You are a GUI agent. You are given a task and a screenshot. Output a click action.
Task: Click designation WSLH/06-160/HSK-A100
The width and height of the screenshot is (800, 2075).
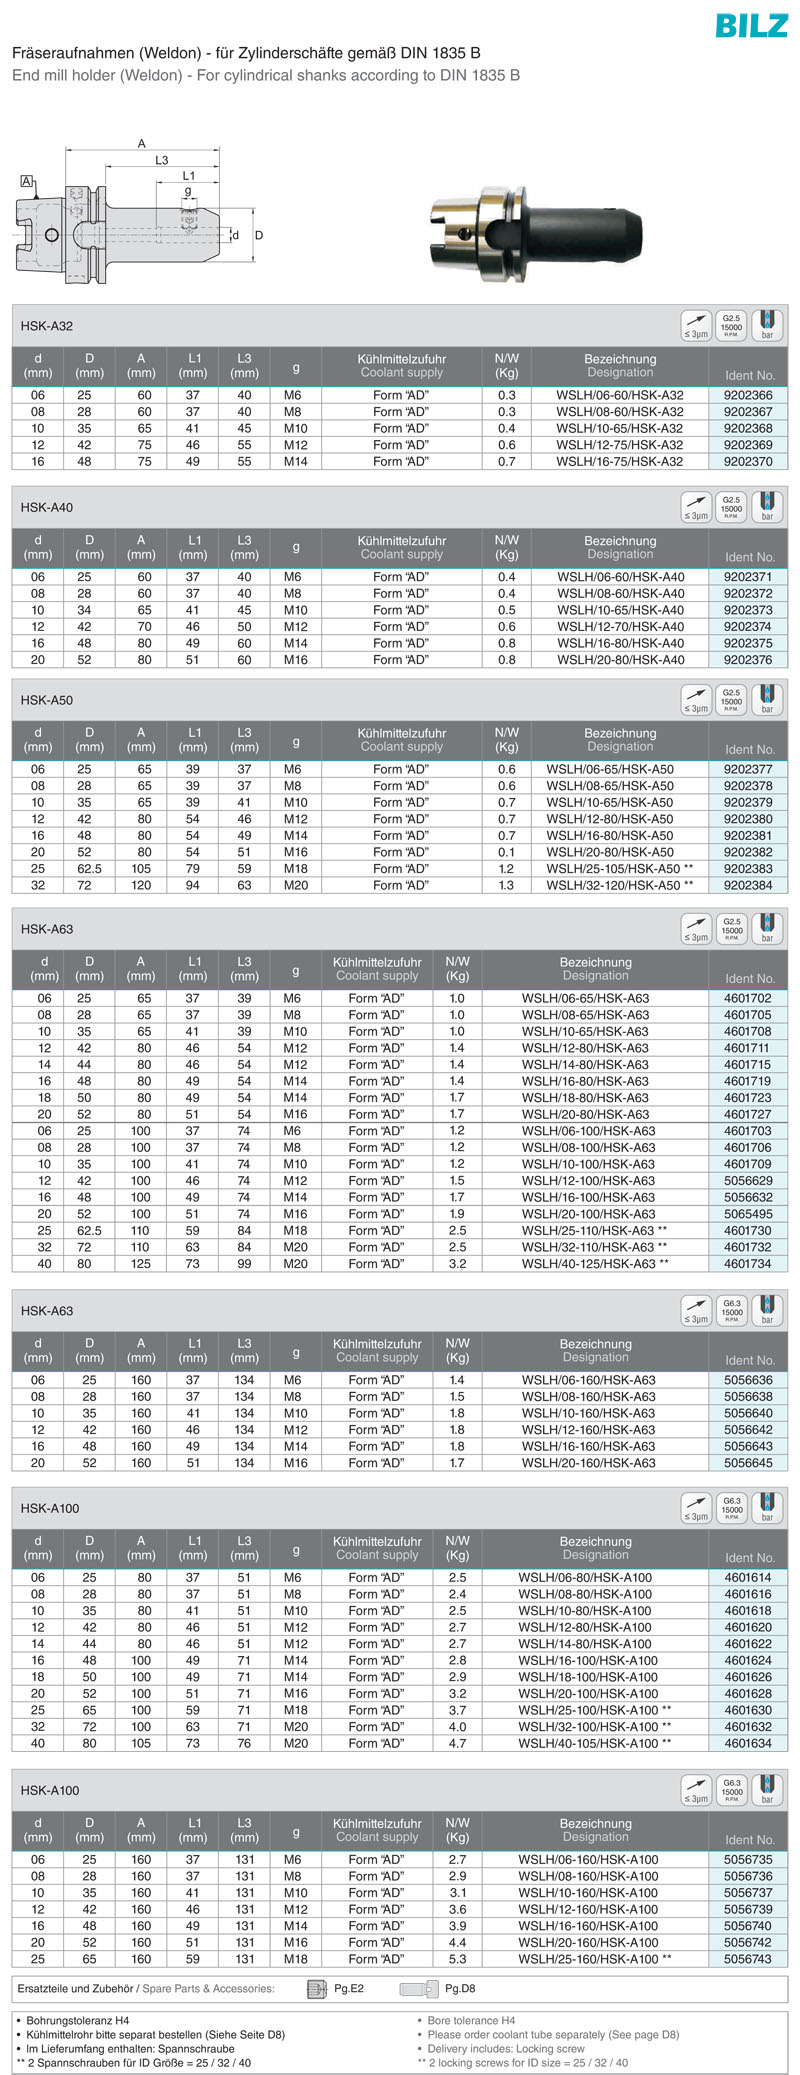tap(588, 1859)
